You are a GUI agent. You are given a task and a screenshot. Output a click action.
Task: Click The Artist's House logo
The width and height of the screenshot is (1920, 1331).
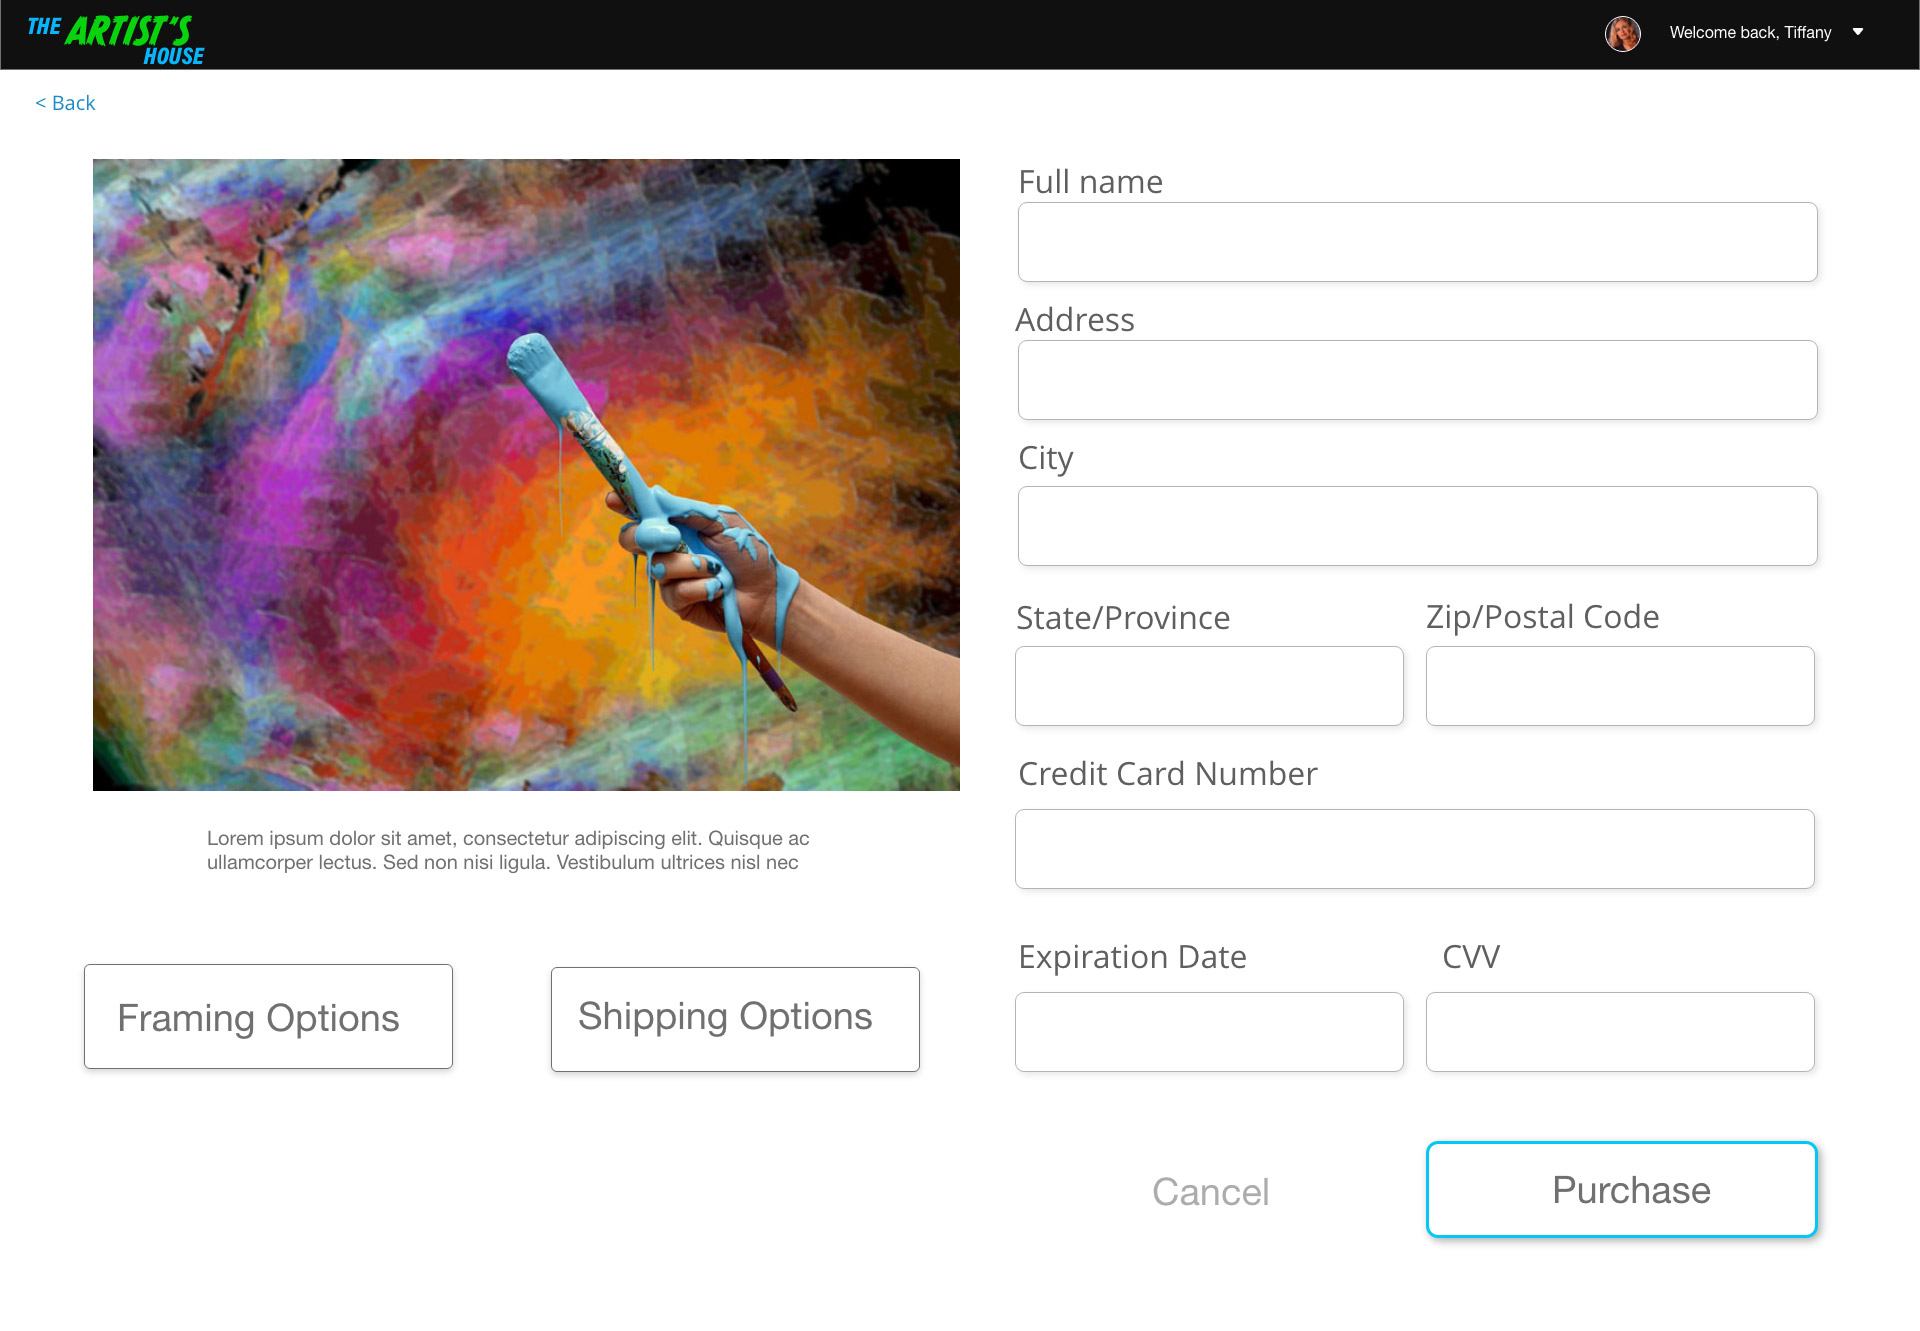click(116, 39)
